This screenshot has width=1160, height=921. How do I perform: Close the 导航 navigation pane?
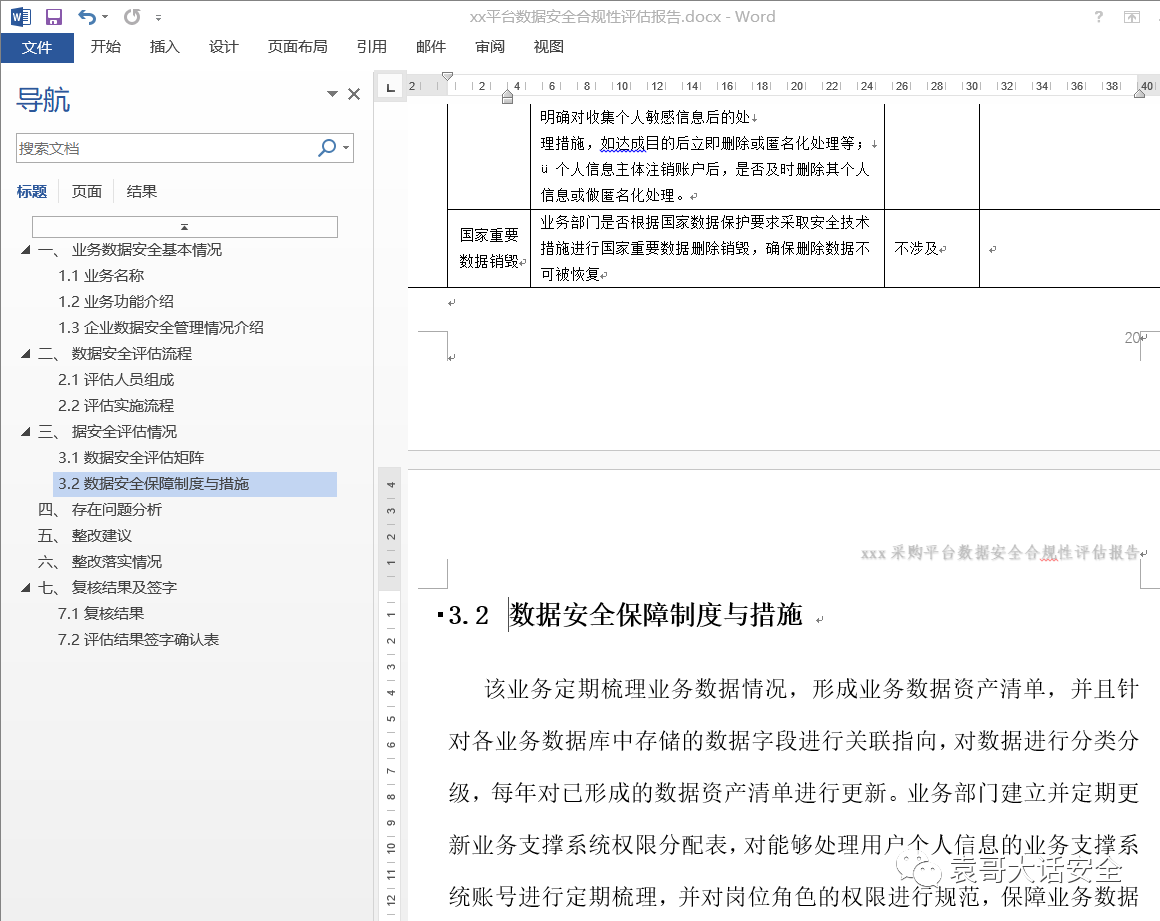click(x=354, y=92)
